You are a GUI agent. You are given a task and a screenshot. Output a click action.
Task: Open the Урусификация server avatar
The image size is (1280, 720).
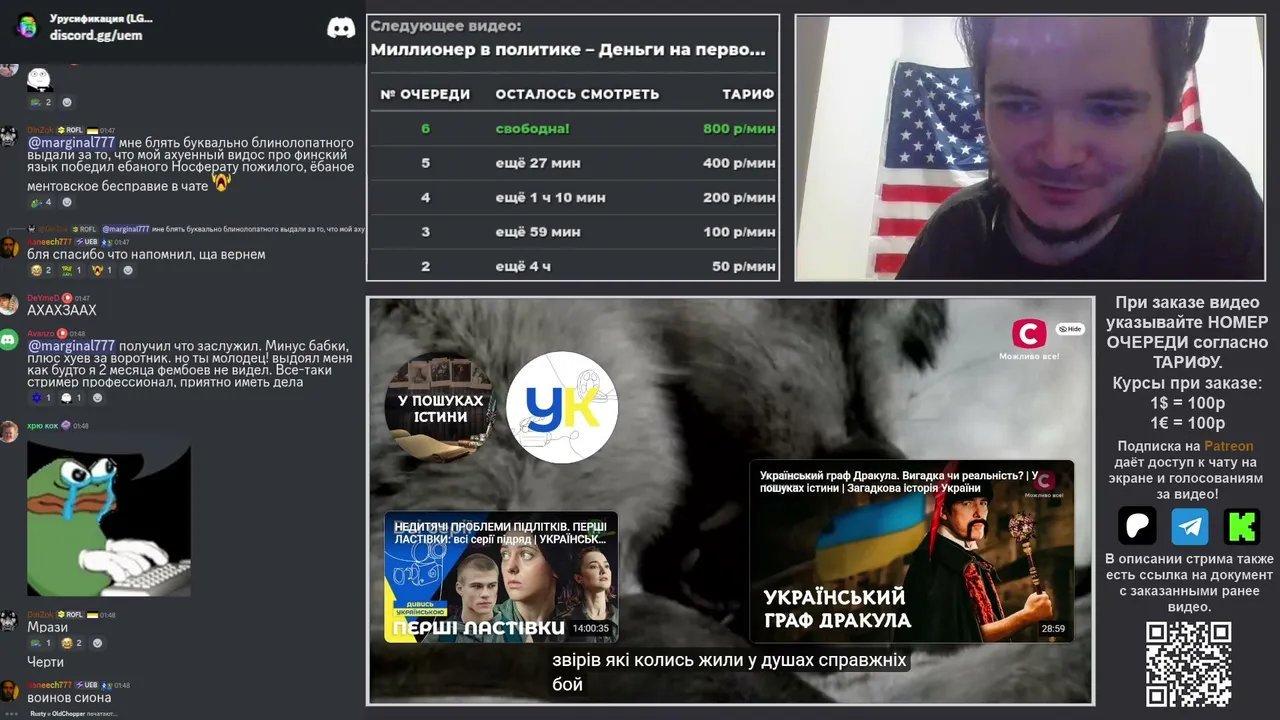[x=27, y=26]
